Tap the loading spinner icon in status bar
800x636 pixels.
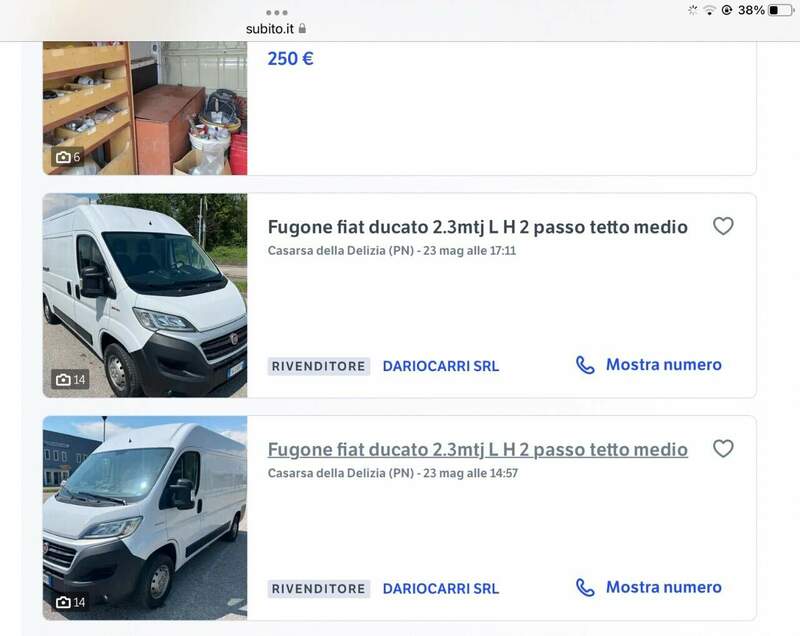[x=692, y=10]
